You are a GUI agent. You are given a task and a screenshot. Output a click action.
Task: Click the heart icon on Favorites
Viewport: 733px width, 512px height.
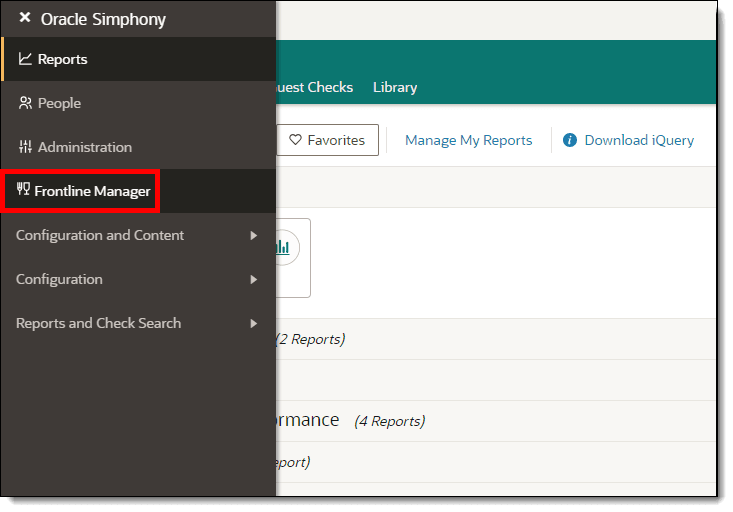tap(295, 140)
